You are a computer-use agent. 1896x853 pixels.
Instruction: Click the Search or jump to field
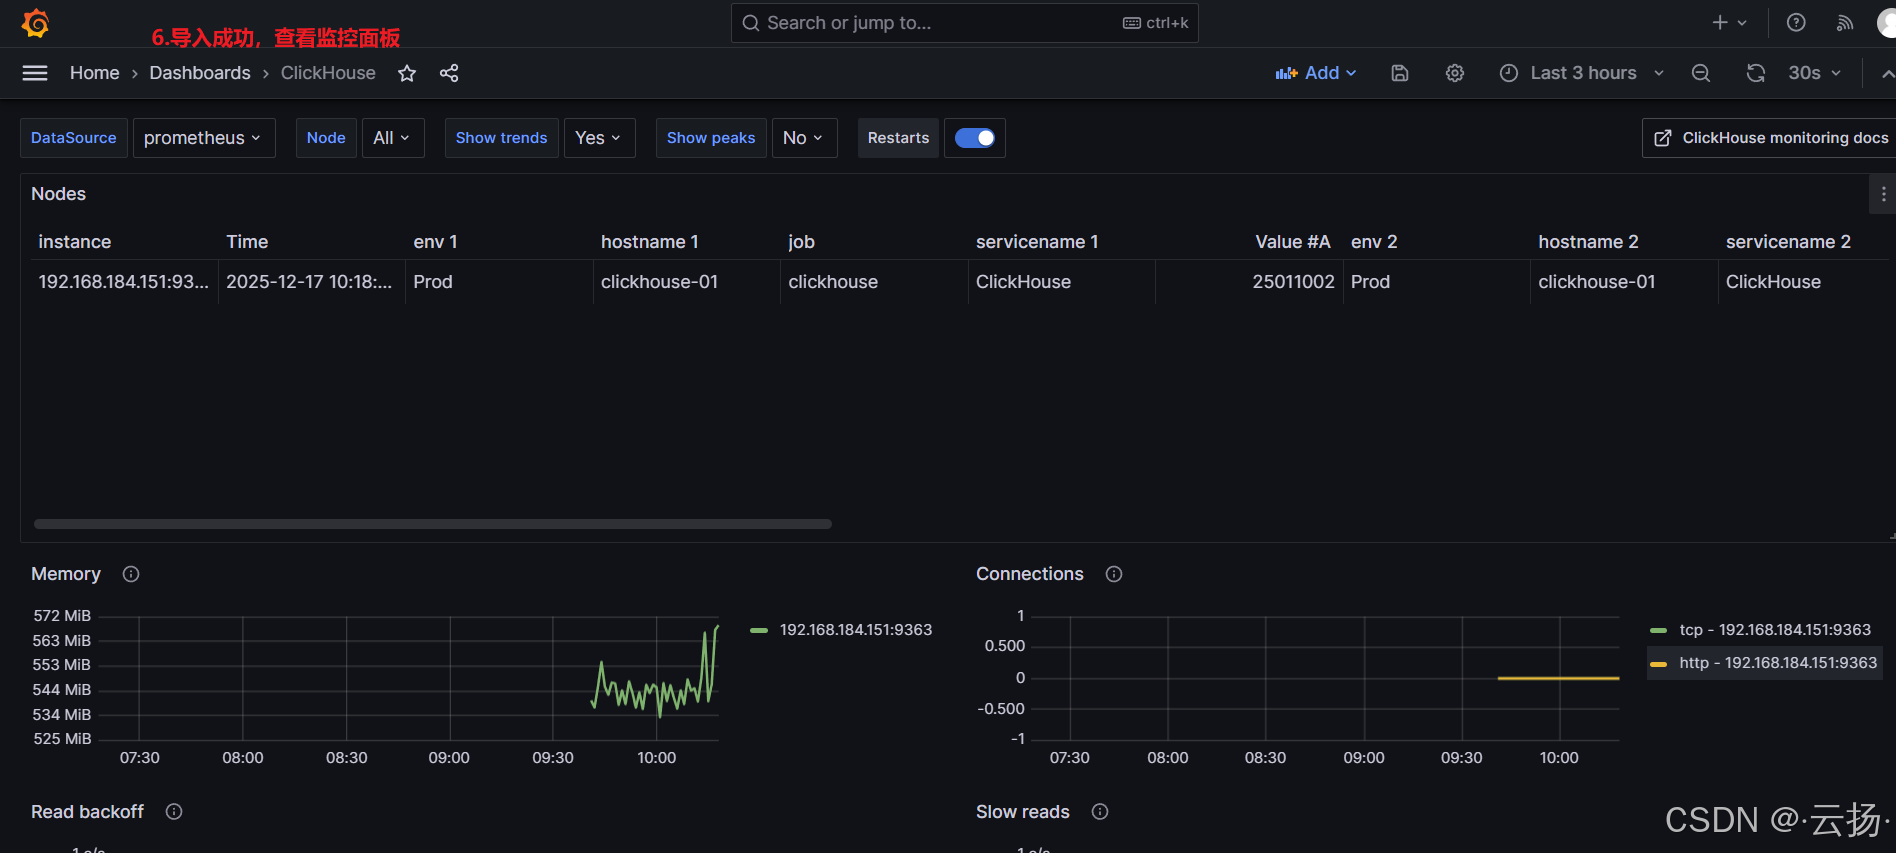pyautogui.click(x=964, y=23)
